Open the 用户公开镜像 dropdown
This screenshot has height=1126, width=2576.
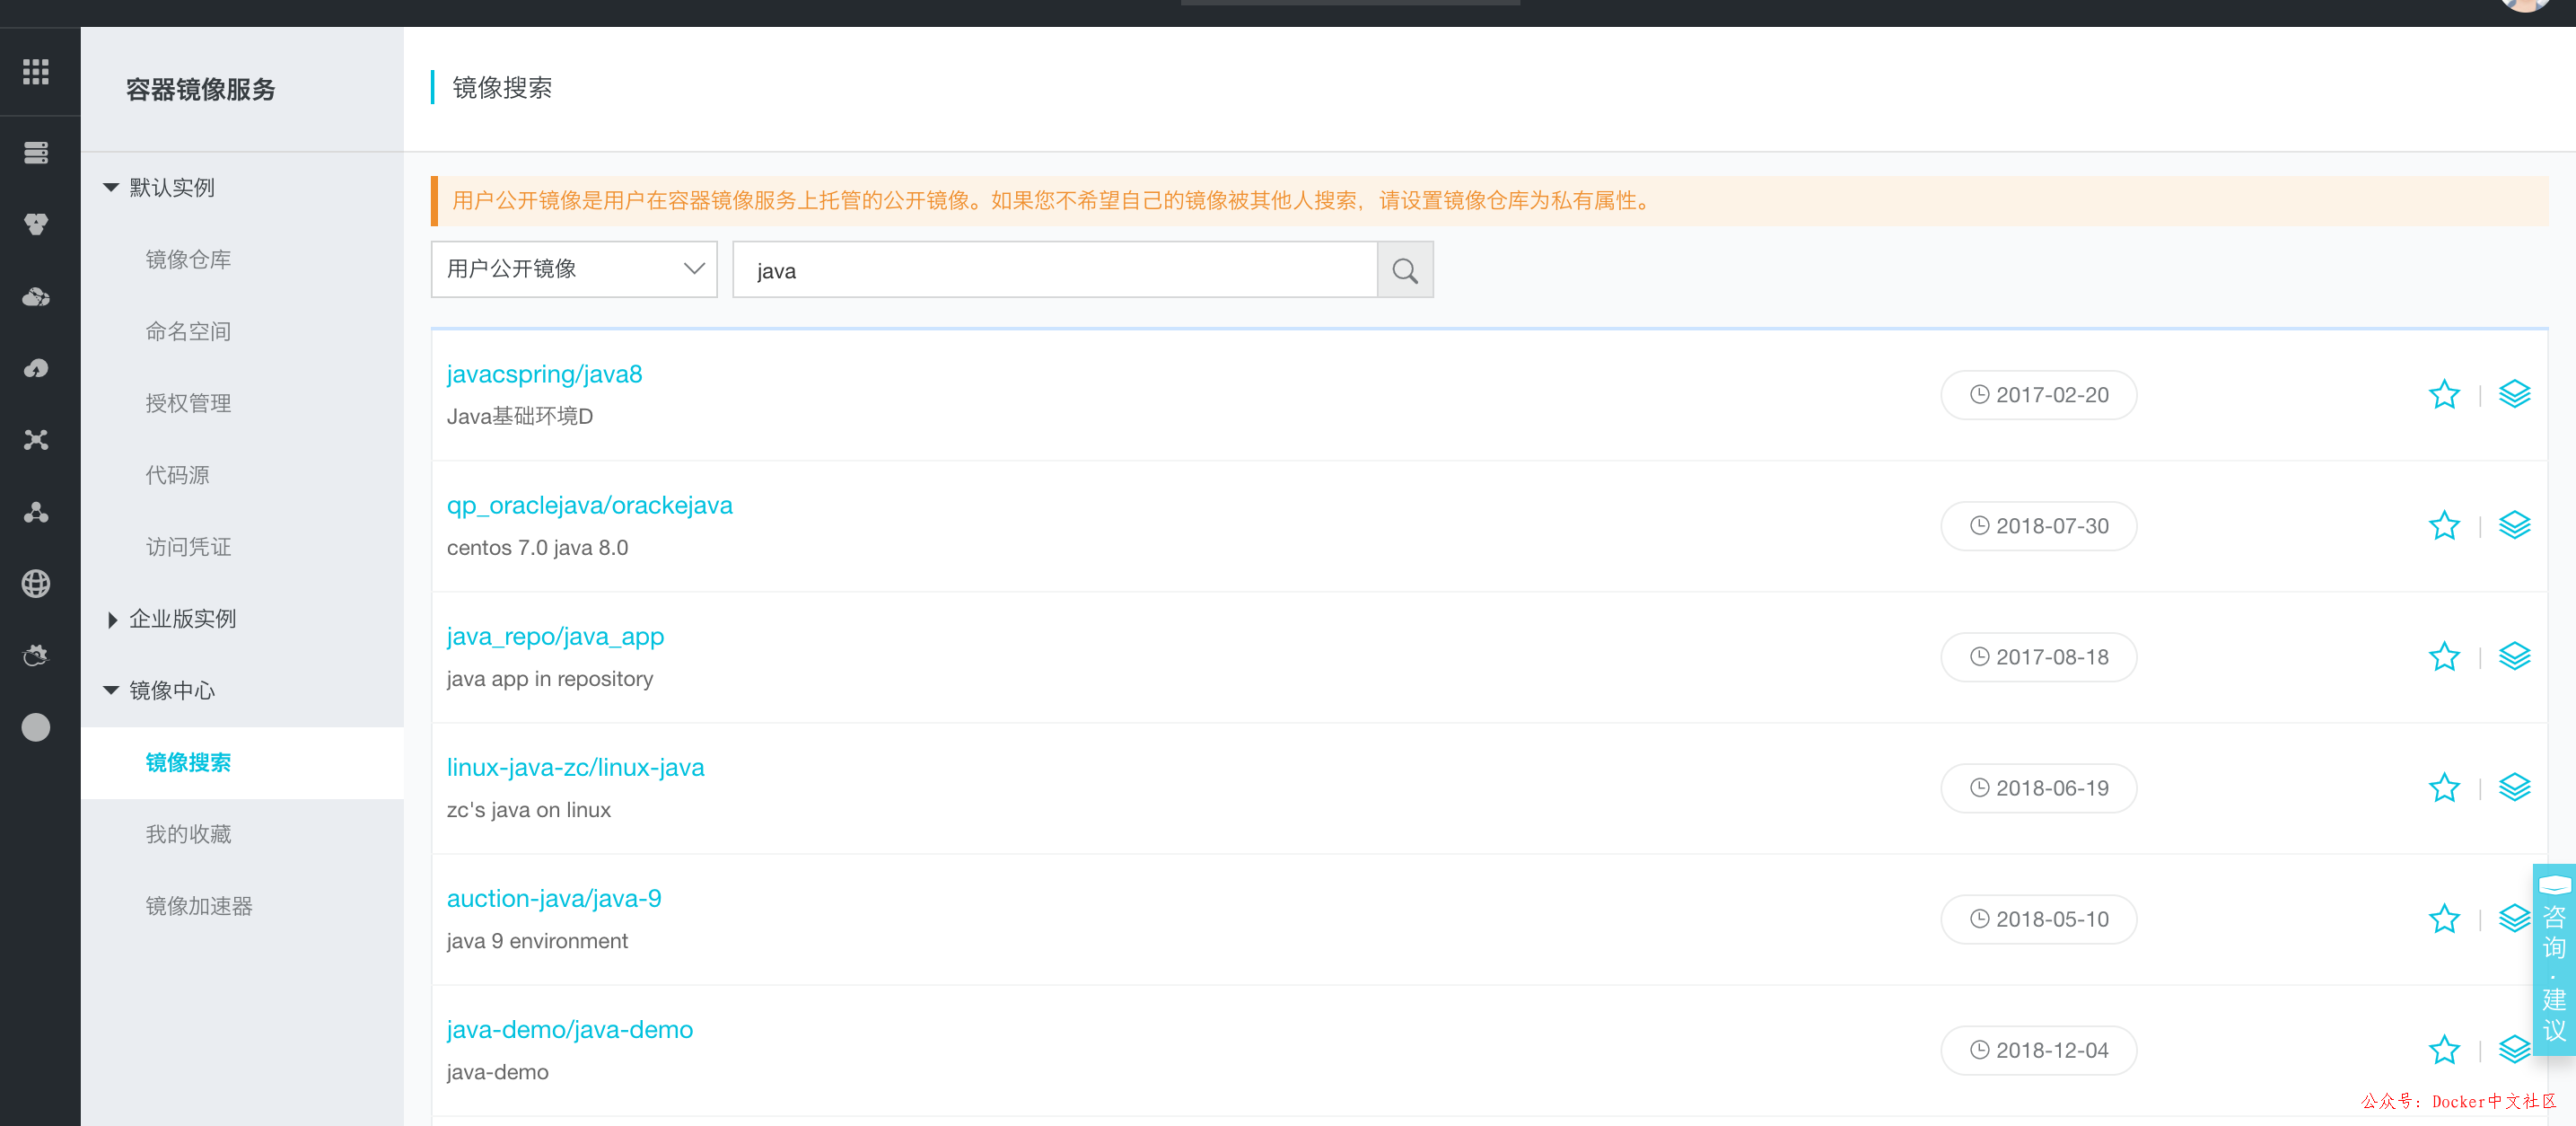[x=574, y=269]
